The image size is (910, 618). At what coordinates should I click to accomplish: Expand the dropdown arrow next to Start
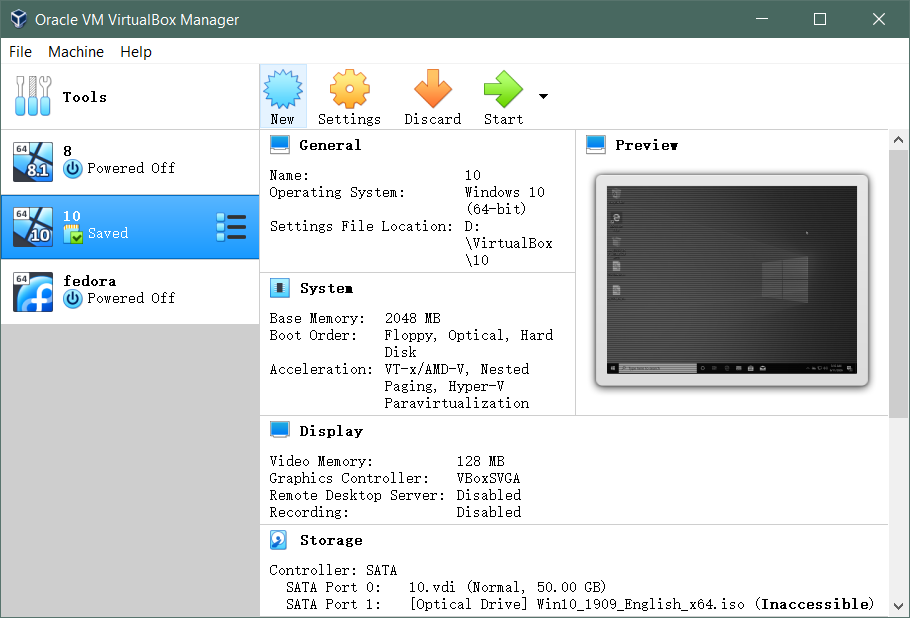tap(543, 96)
